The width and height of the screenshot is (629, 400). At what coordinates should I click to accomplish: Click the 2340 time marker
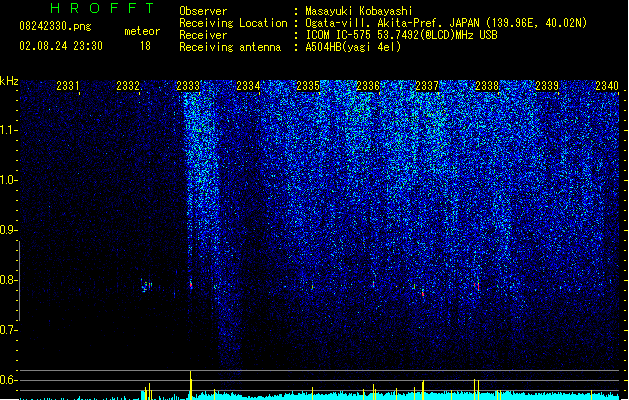click(607, 86)
